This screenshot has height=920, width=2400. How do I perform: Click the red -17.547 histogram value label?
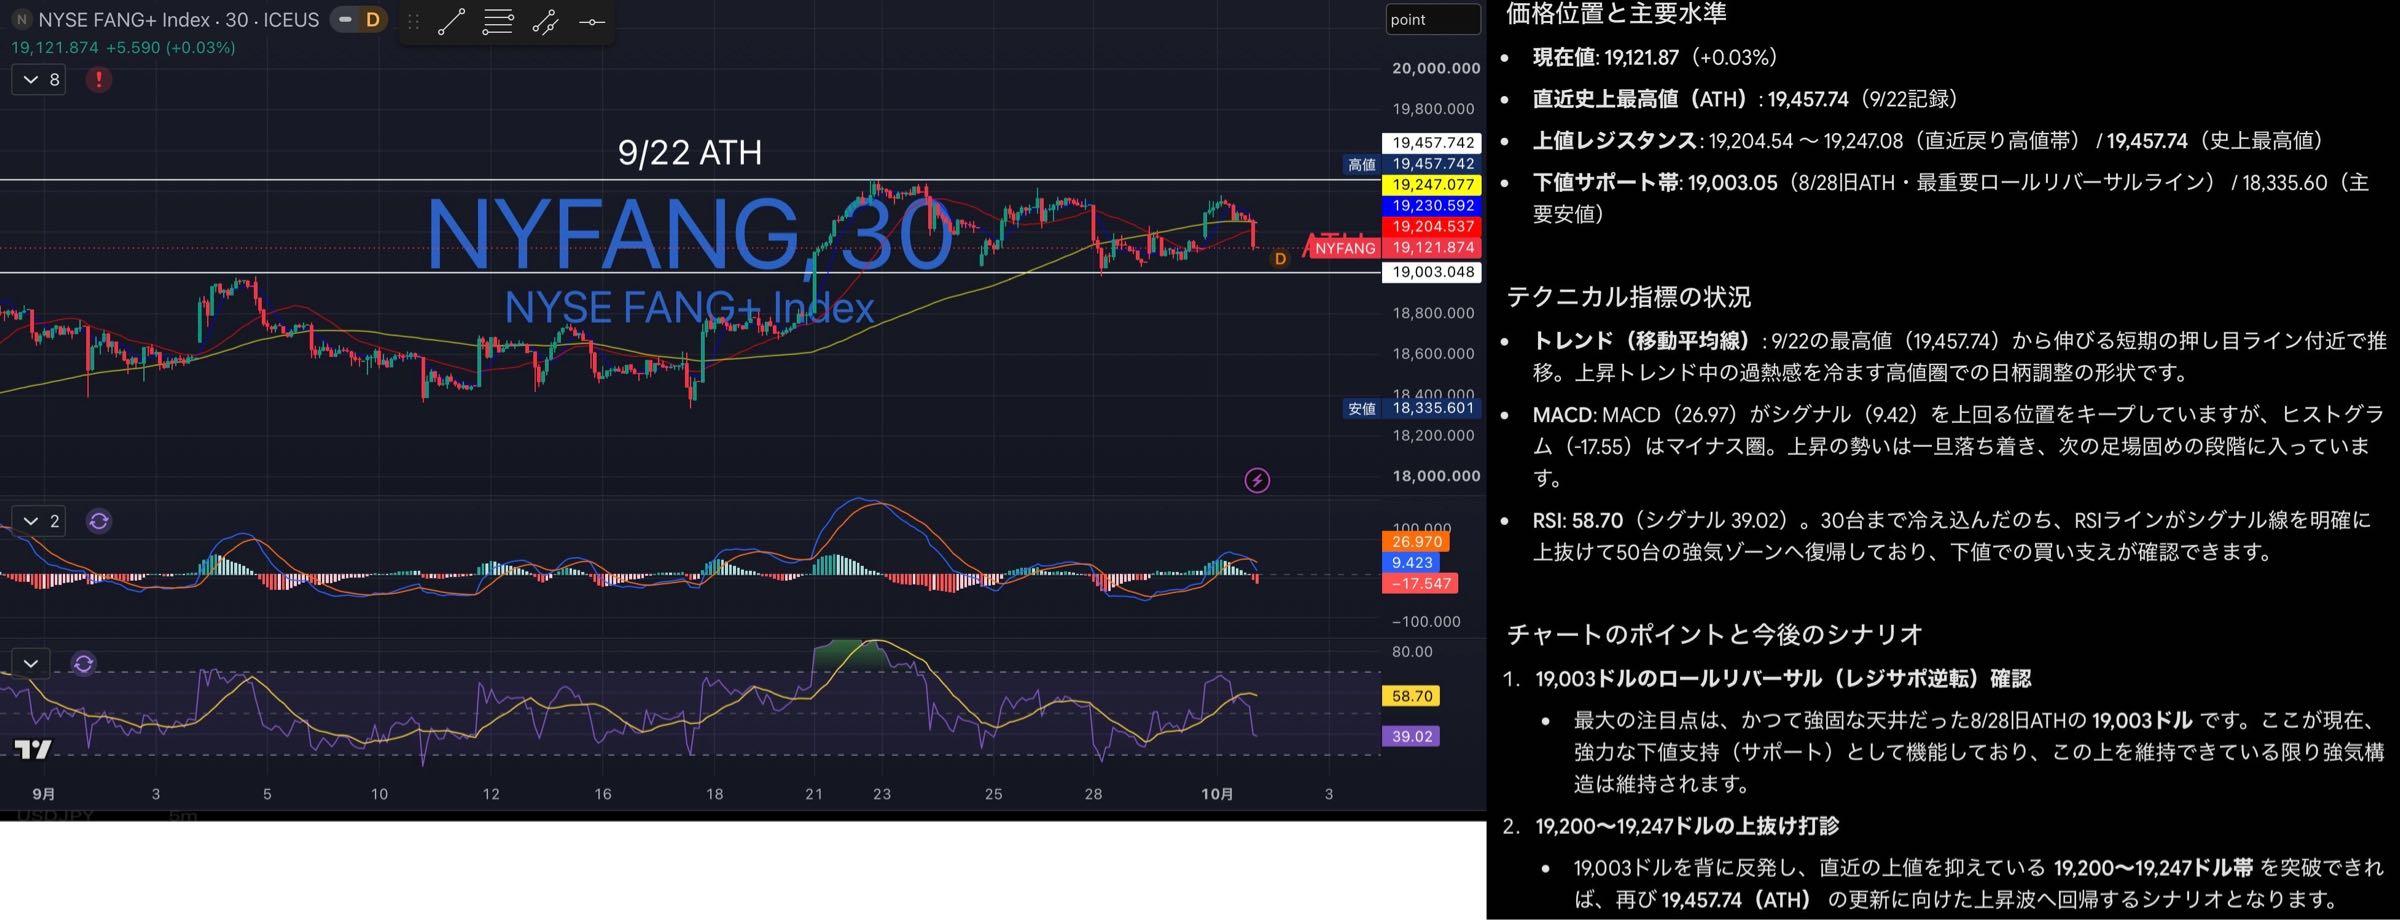coord(1420,584)
